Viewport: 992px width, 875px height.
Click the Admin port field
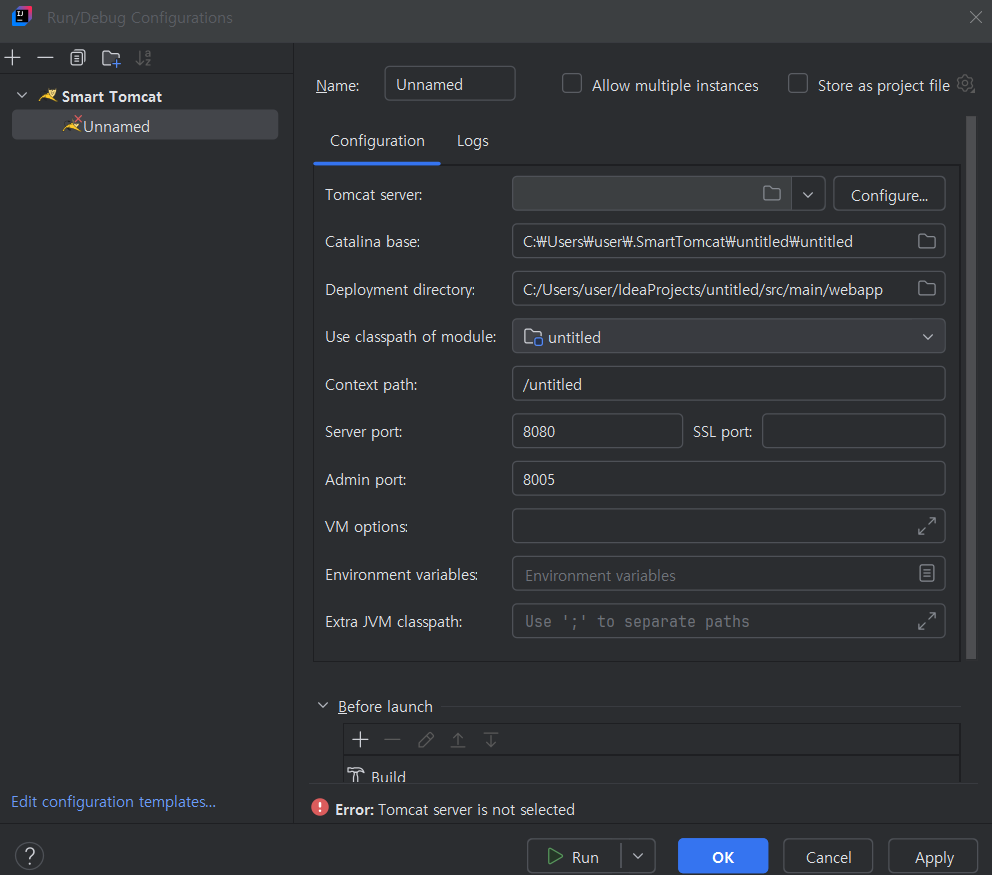(729, 479)
